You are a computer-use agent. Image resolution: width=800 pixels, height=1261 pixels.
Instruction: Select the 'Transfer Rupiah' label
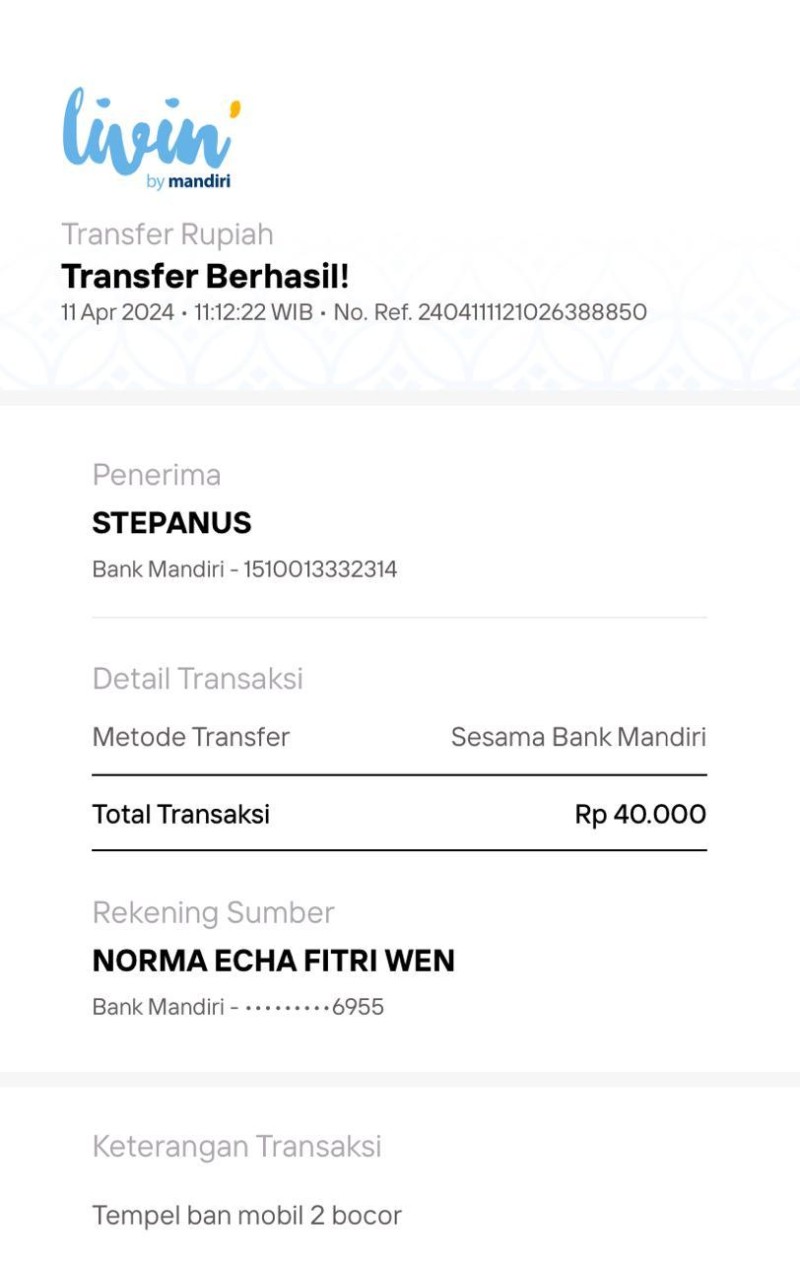167,234
